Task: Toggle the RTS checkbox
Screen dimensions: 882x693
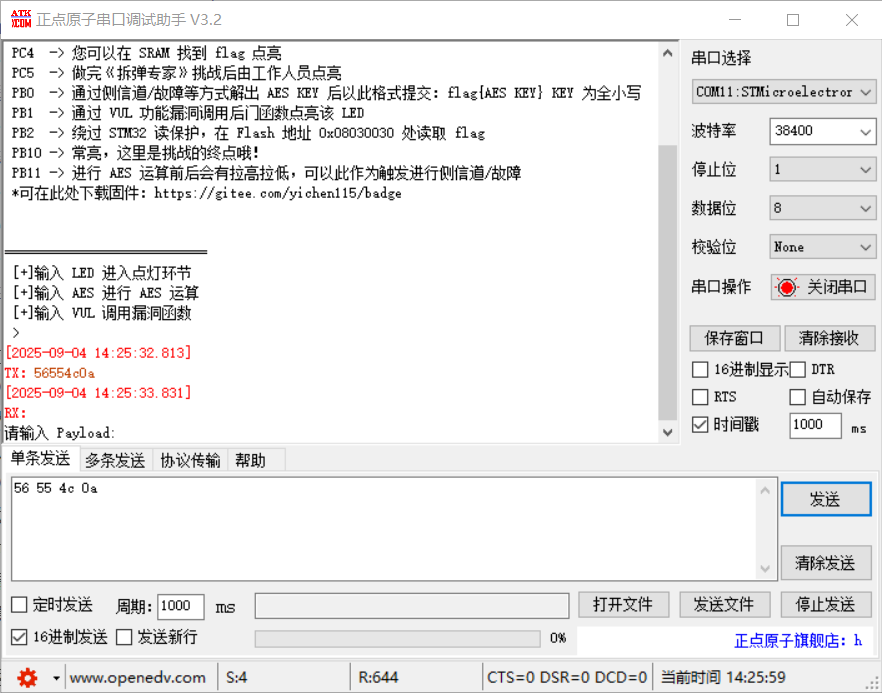Action: tap(700, 397)
